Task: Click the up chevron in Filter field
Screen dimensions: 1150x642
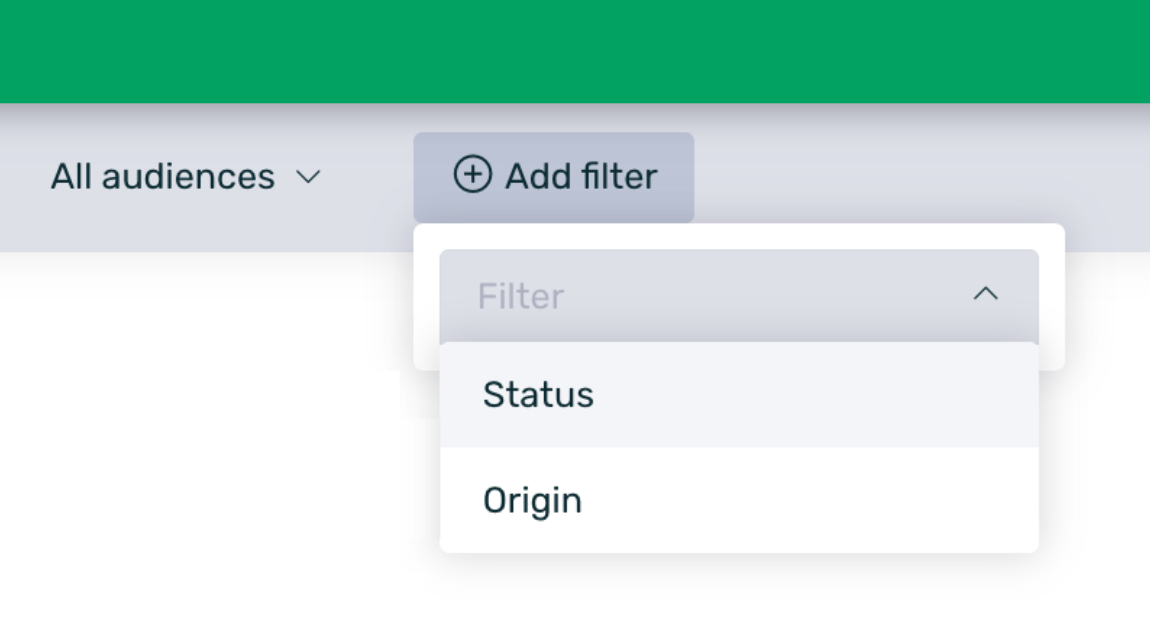Action: [986, 294]
